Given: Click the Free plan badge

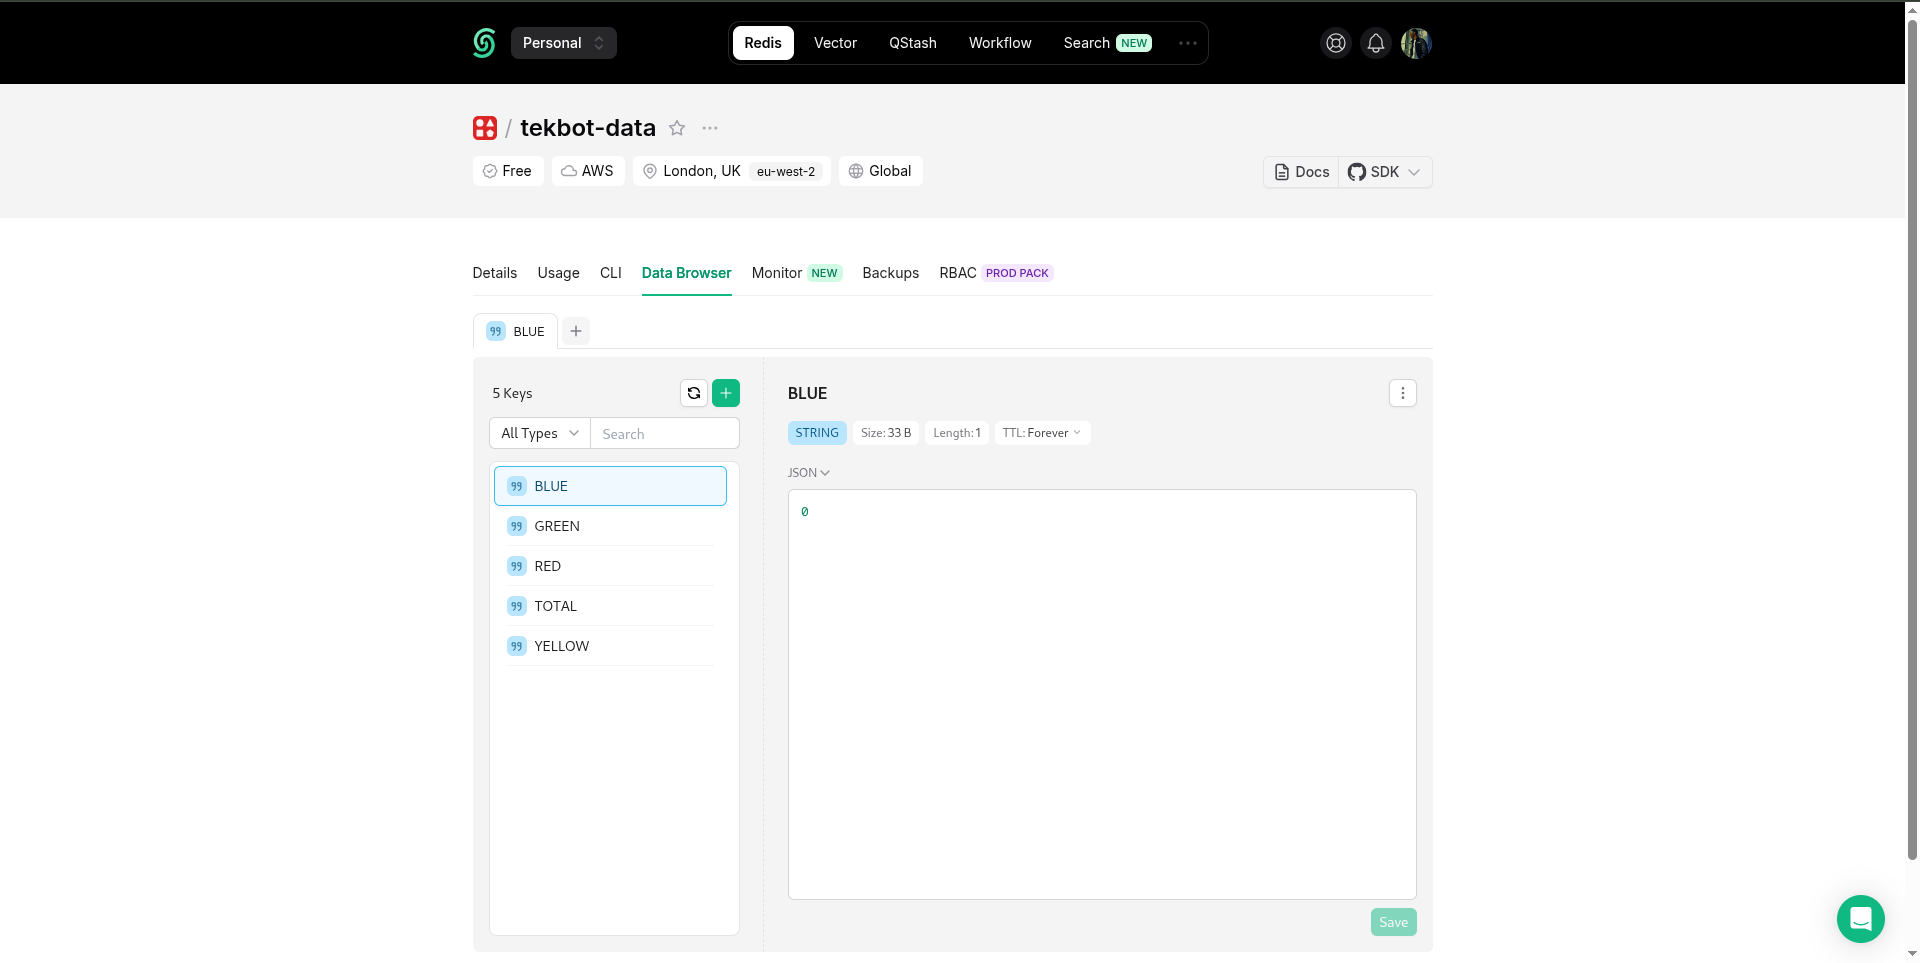Looking at the screenshot, I should 508,171.
